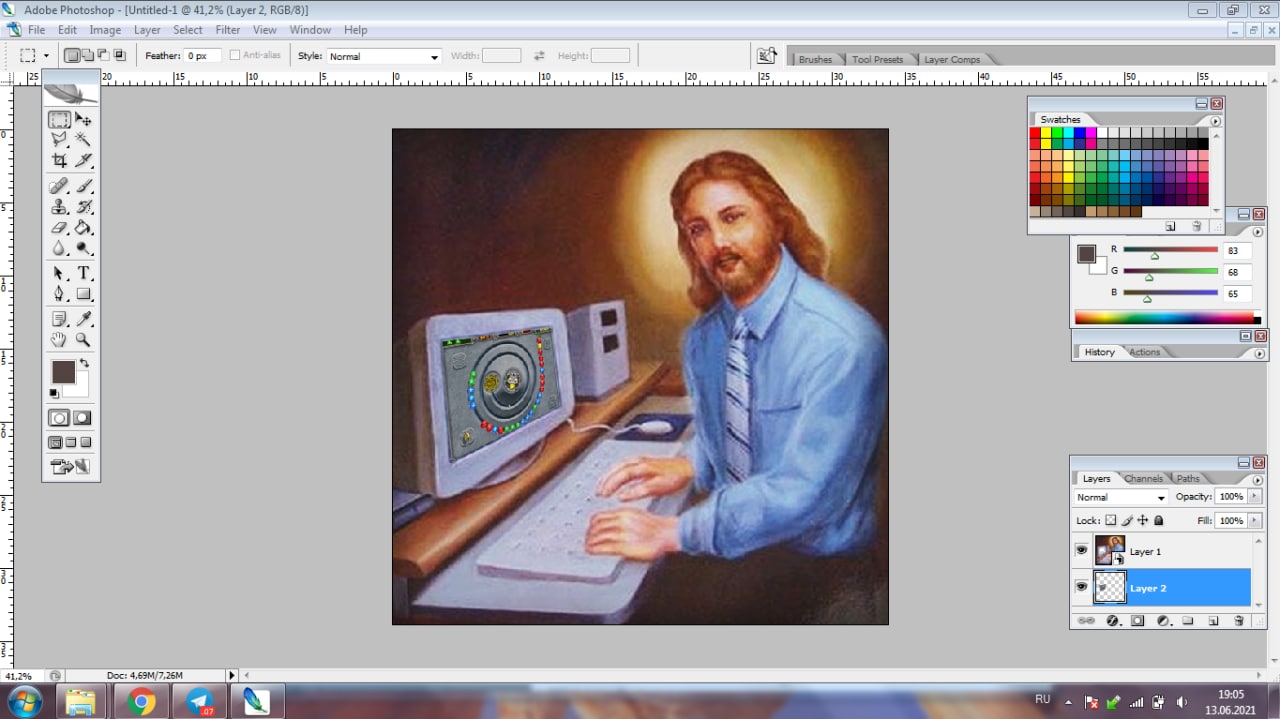Viewport: 1280px width, 719px height.
Task: Select the Slice tool
Action: [84, 160]
